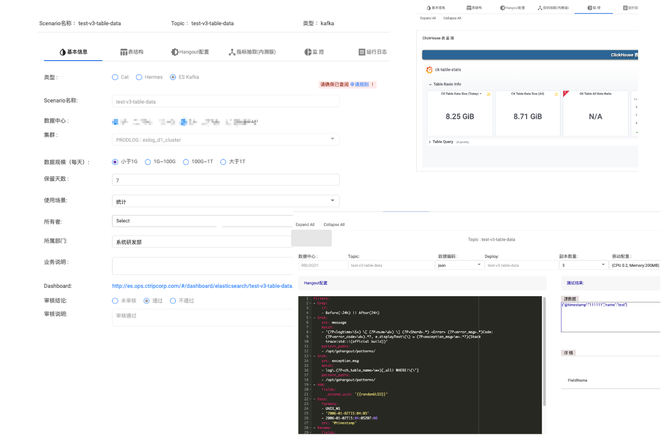
Task: Select 不通过 for the review conclusion
Action: [172, 301]
